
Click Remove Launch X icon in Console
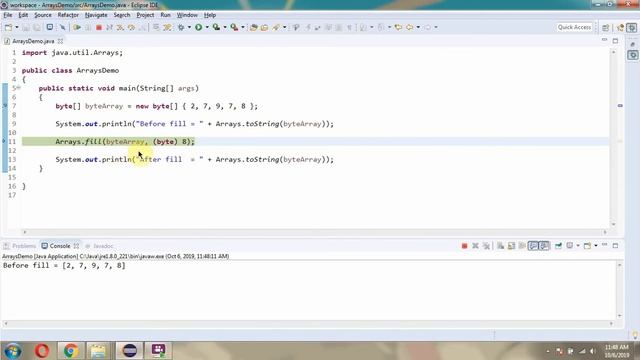[x=475, y=246]
